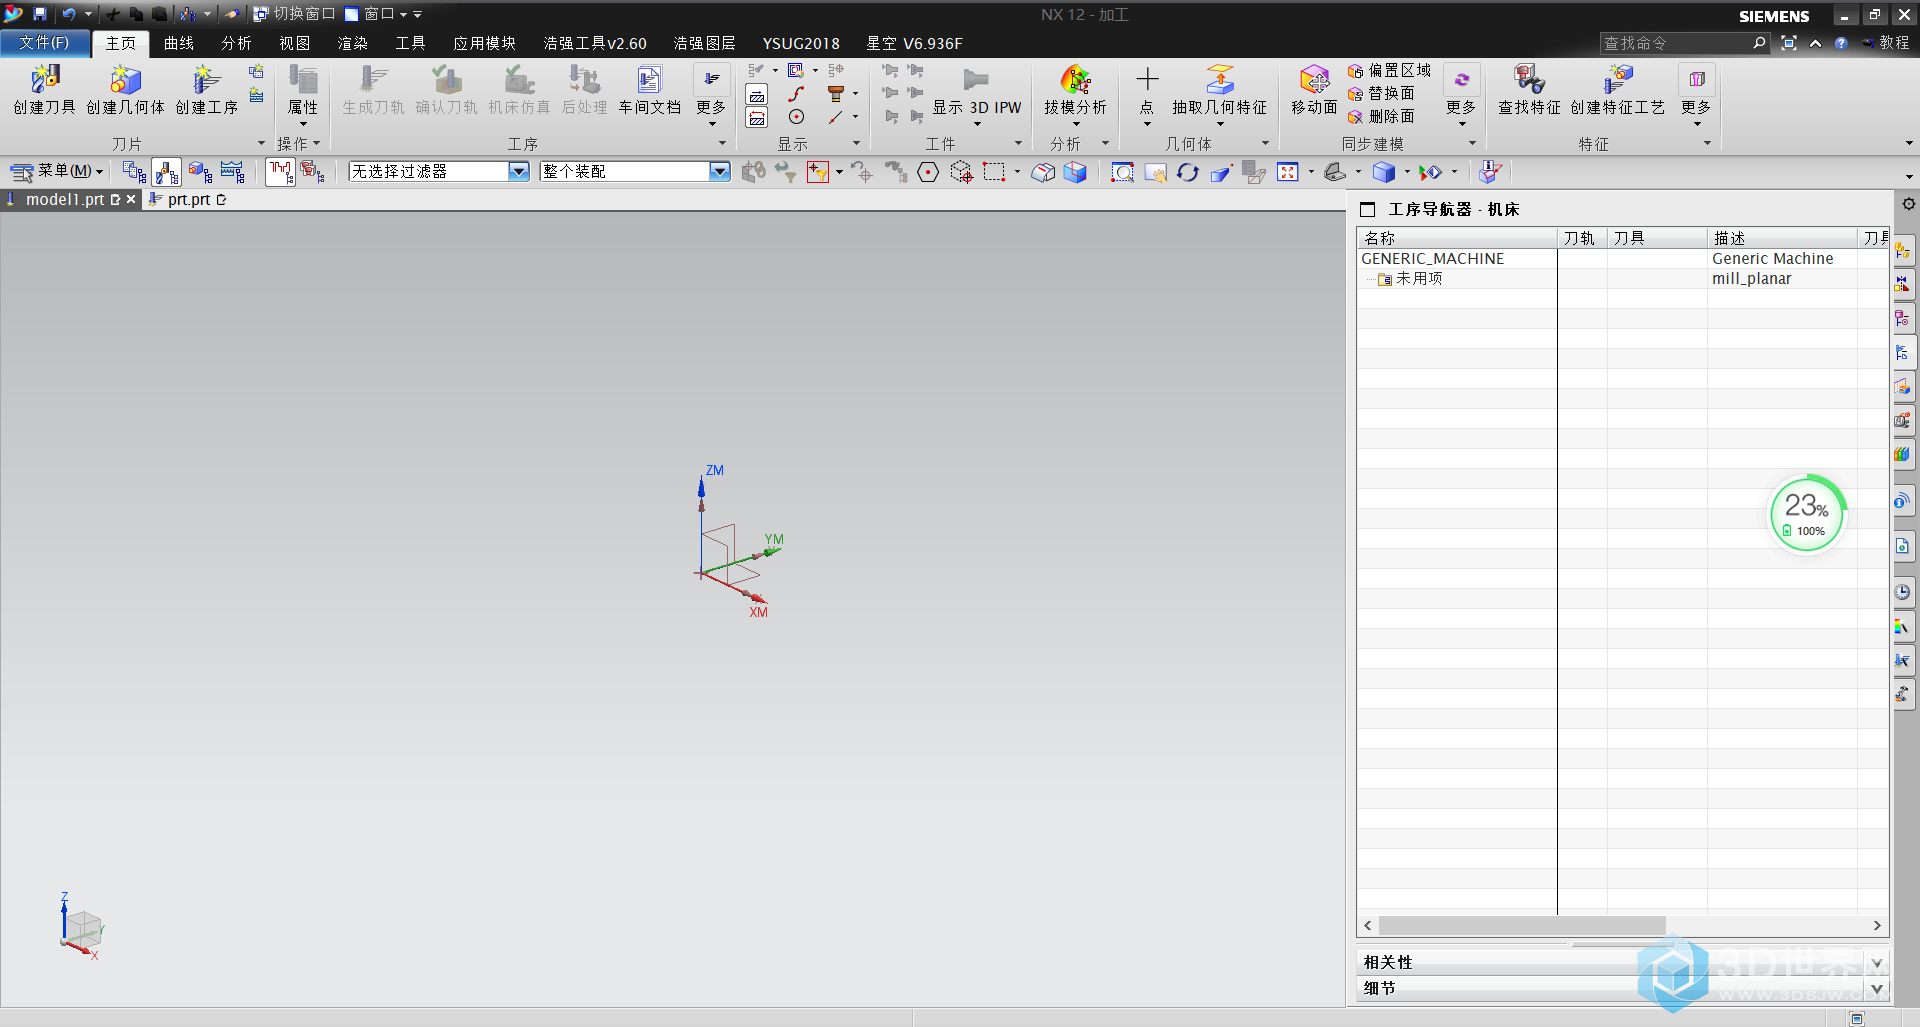Screen dimensions: 1920x1027
Task: Open 更多 dropdown in 工序 group
Action: [x=711, y=97]
